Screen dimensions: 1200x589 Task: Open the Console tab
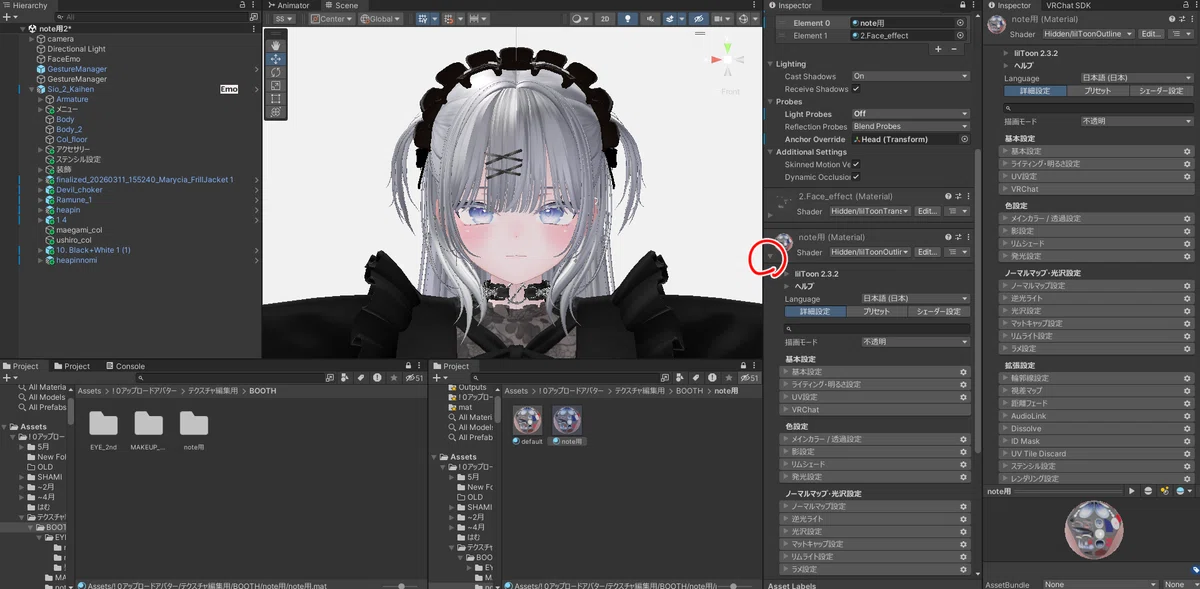pos(125,366)
